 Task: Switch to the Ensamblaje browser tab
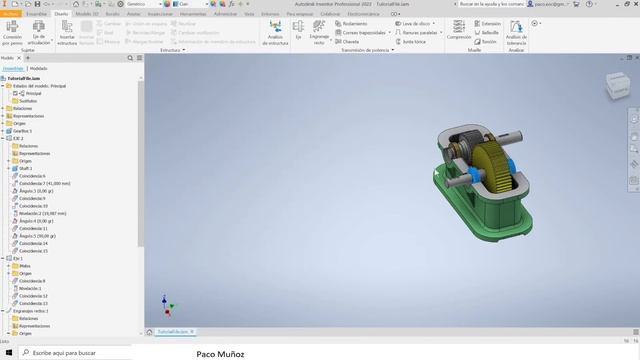13,69
